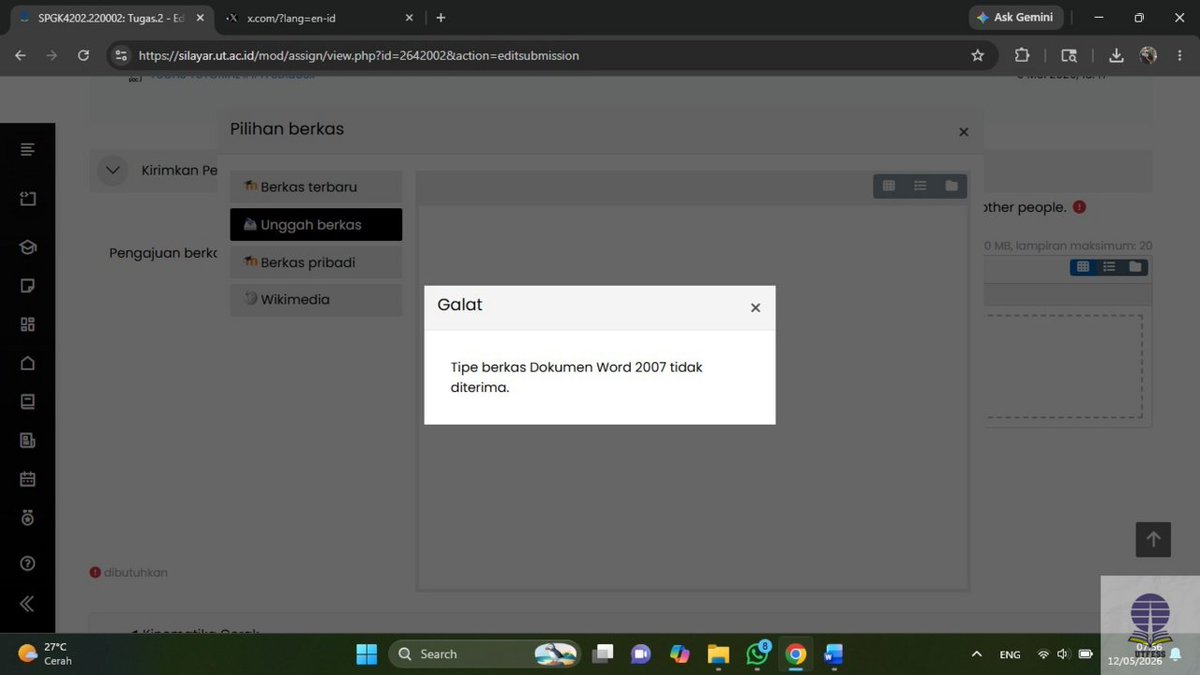
Task: Show submission files as icons
Action: pos(1083,267)
